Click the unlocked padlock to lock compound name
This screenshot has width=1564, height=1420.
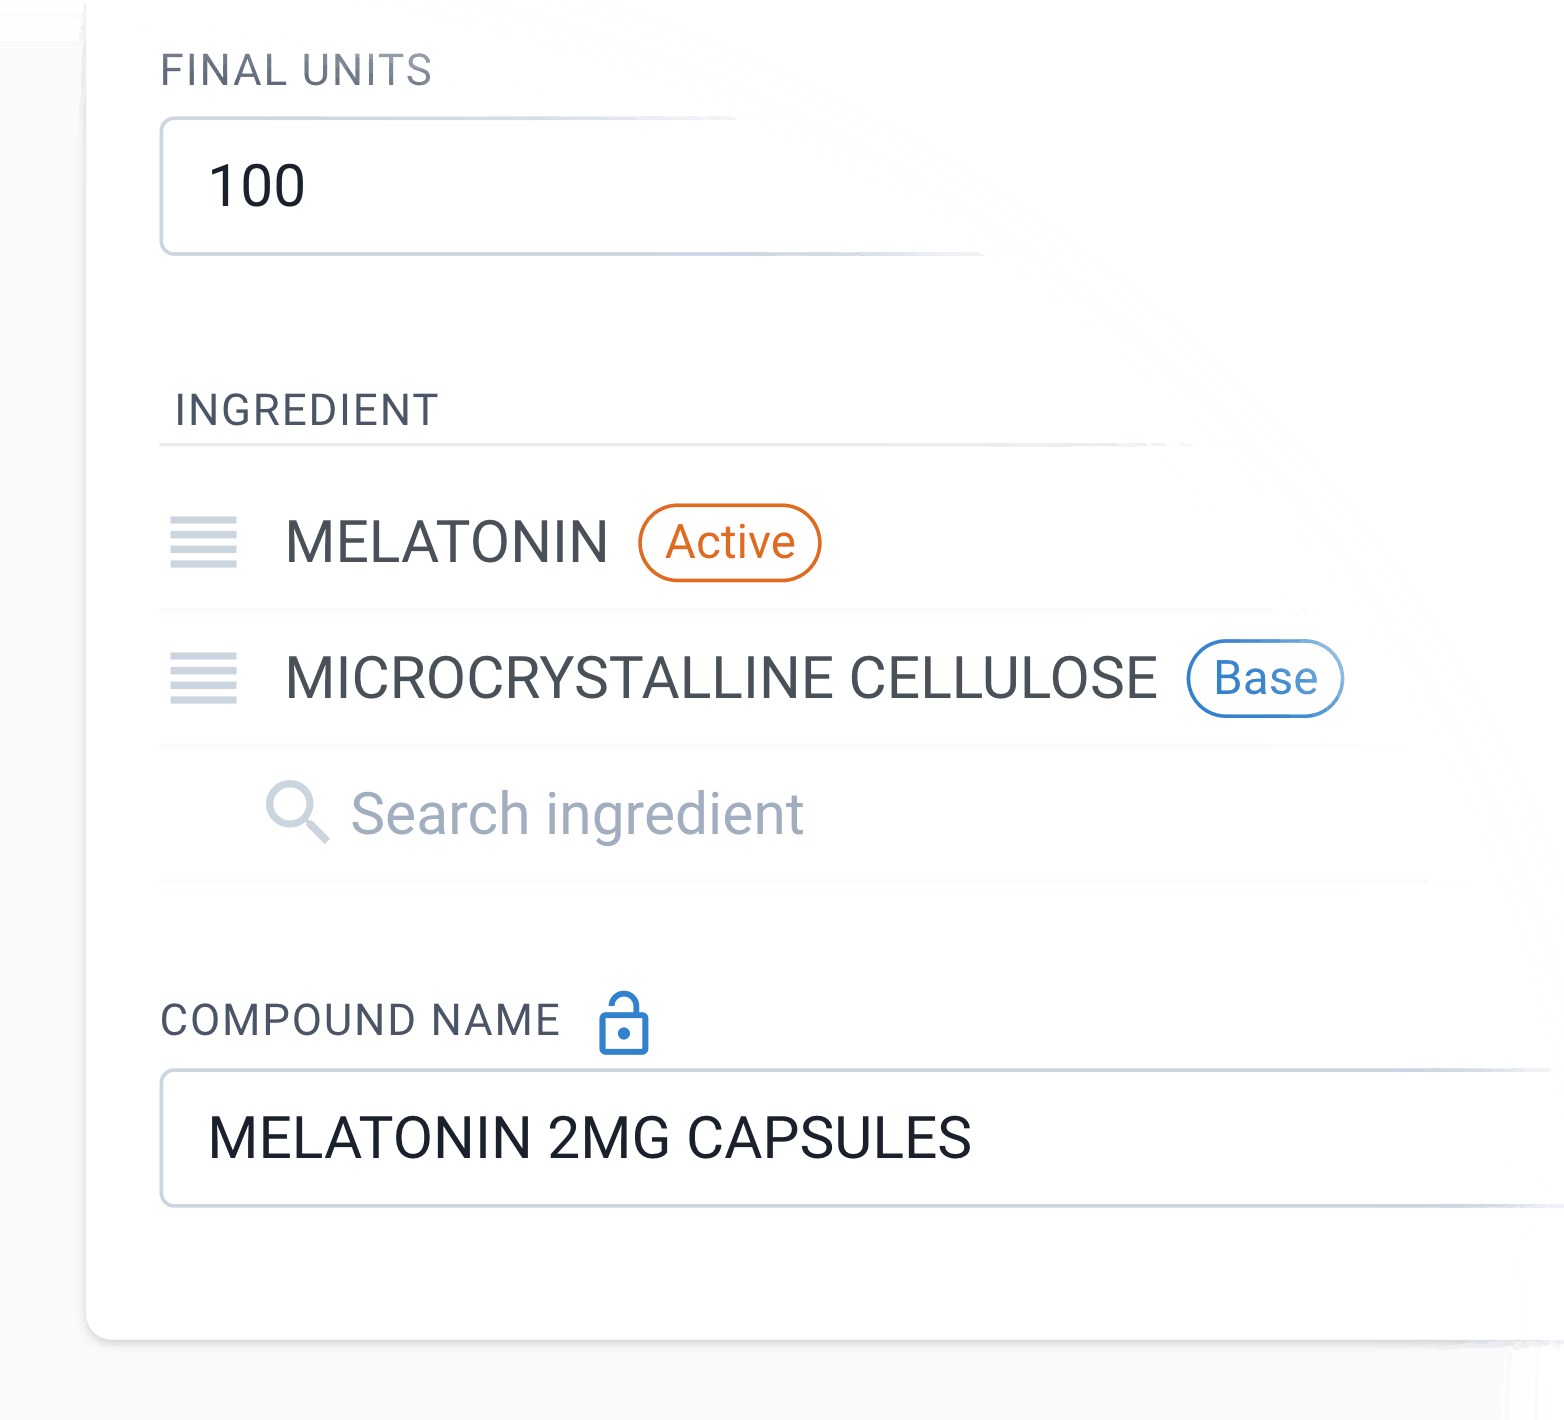coord(624,1022)
